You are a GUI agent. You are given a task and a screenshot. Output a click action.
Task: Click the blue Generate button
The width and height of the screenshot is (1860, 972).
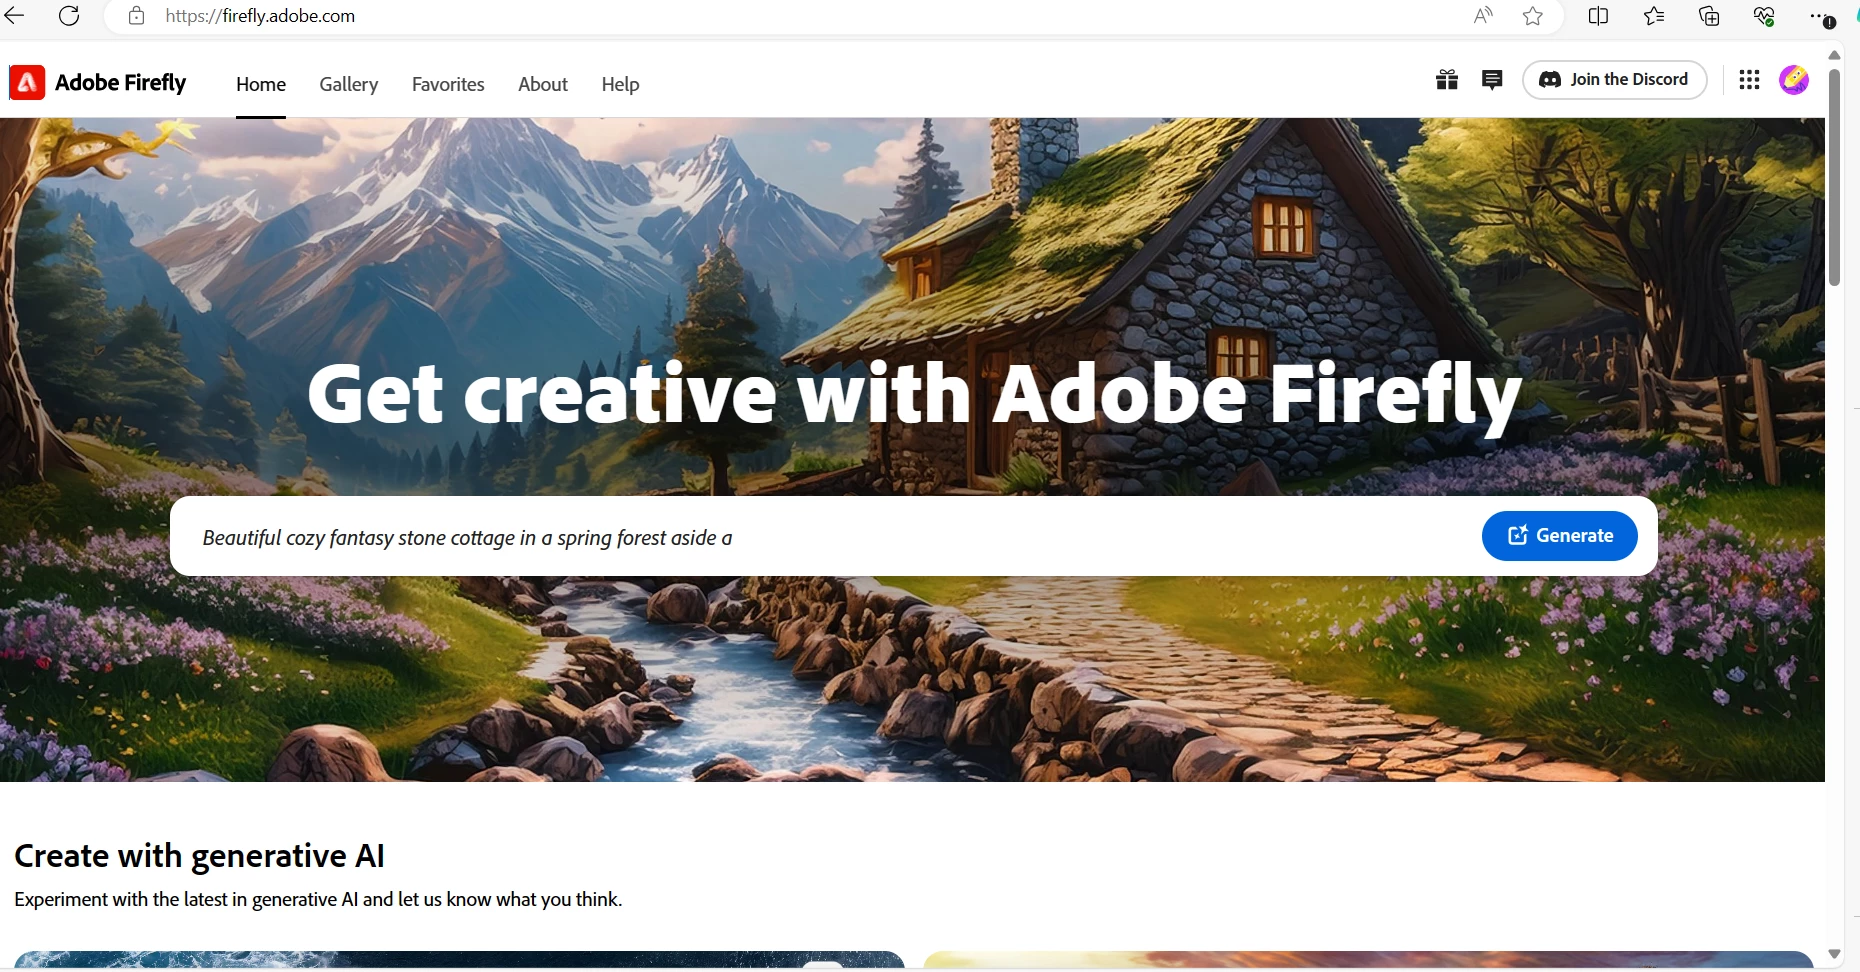1560,536
